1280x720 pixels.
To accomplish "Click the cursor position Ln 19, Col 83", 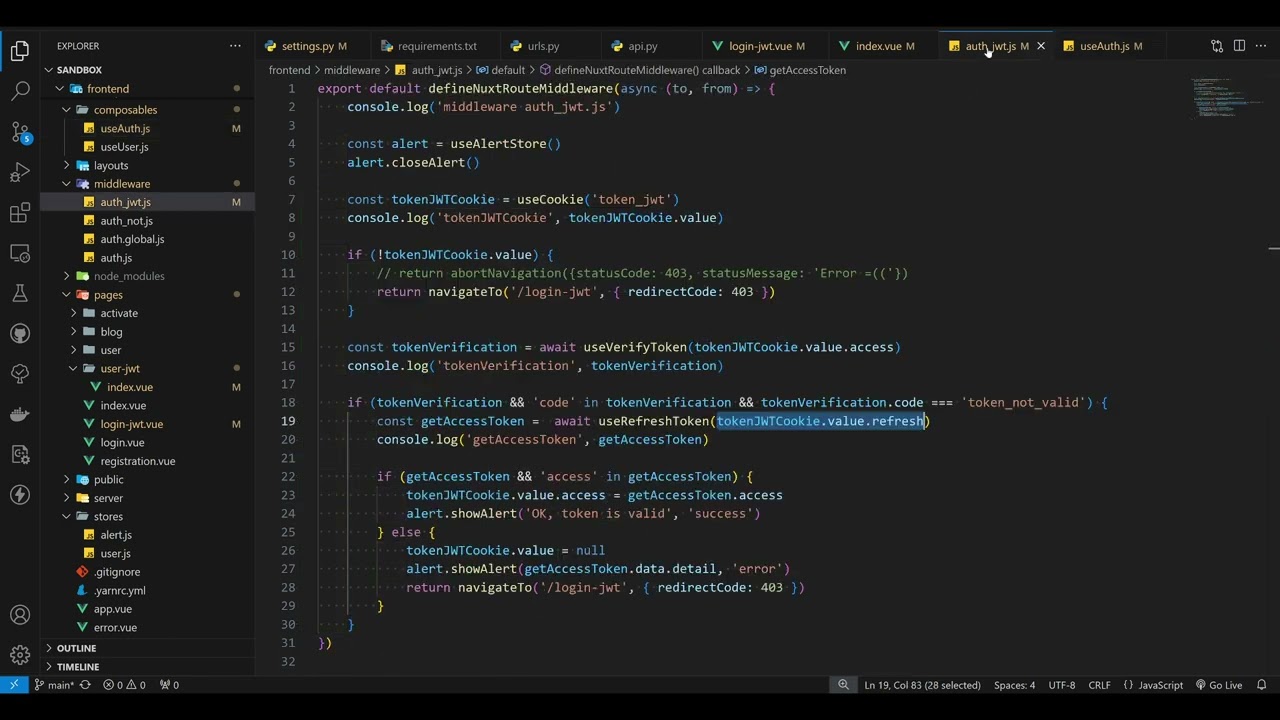I will click(x=922, y=685).
